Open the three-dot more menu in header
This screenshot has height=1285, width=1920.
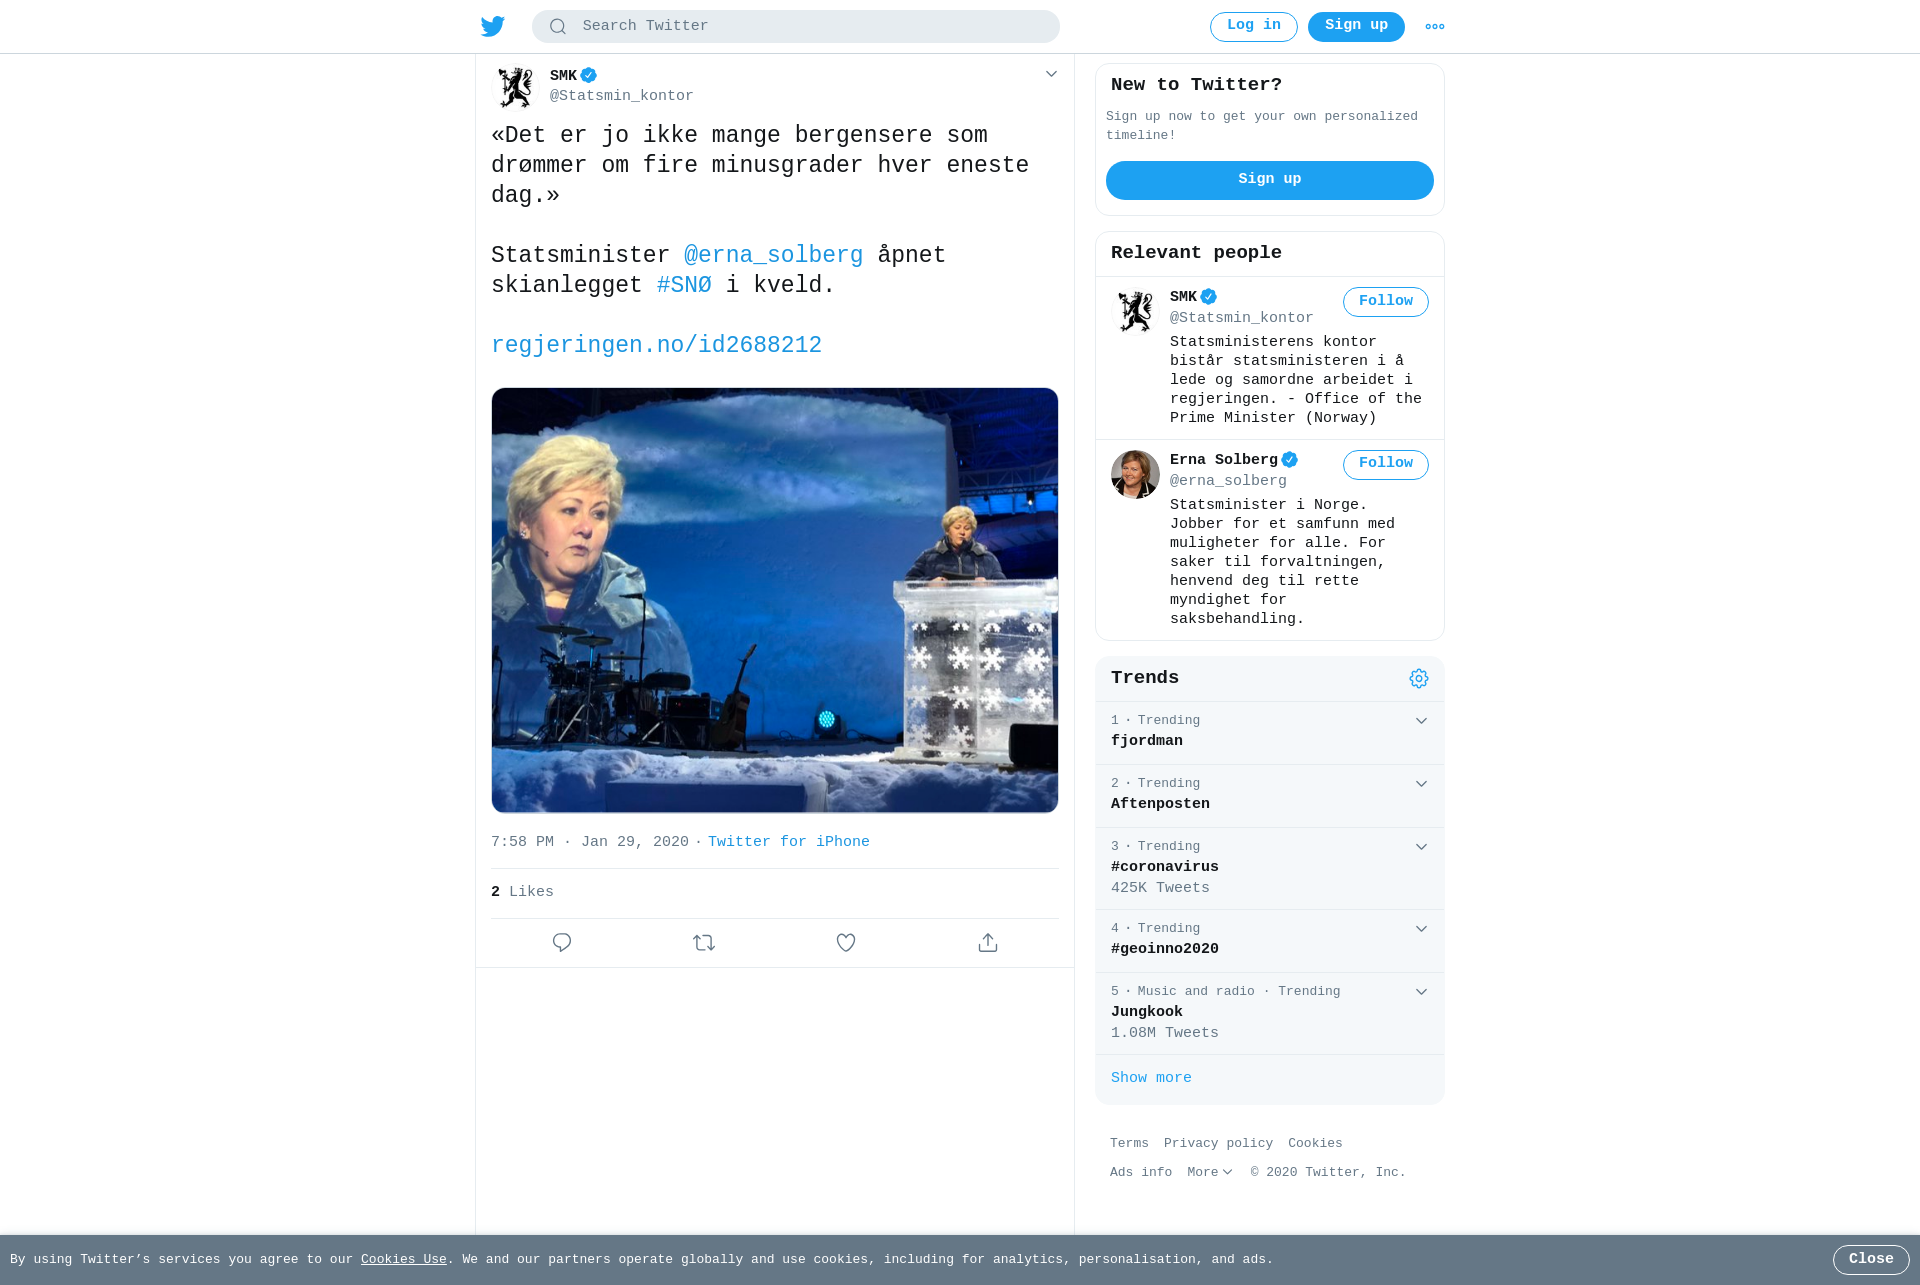tap(1435, 27)
